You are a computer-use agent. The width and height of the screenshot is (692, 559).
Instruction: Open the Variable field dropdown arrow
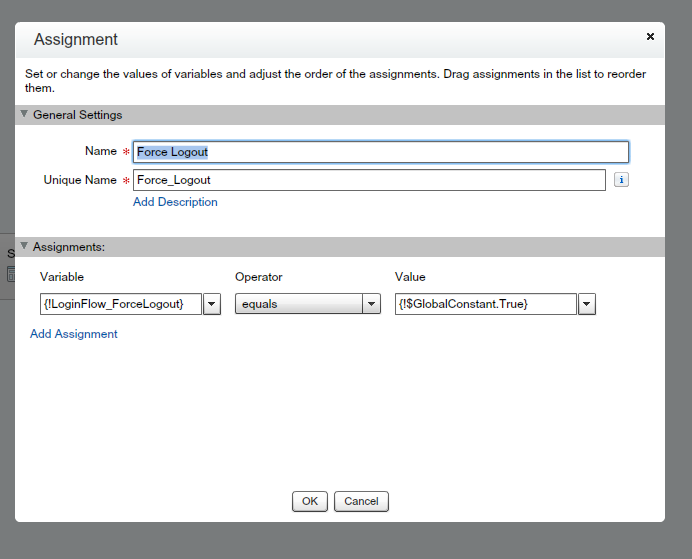212,304
